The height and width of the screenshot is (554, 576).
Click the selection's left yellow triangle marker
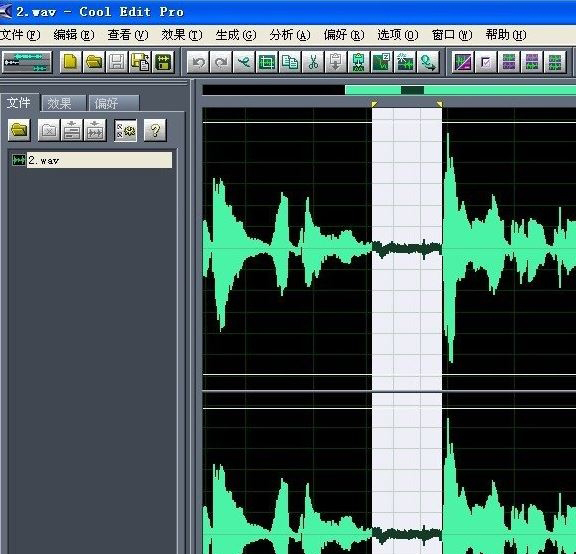[374, 104]
